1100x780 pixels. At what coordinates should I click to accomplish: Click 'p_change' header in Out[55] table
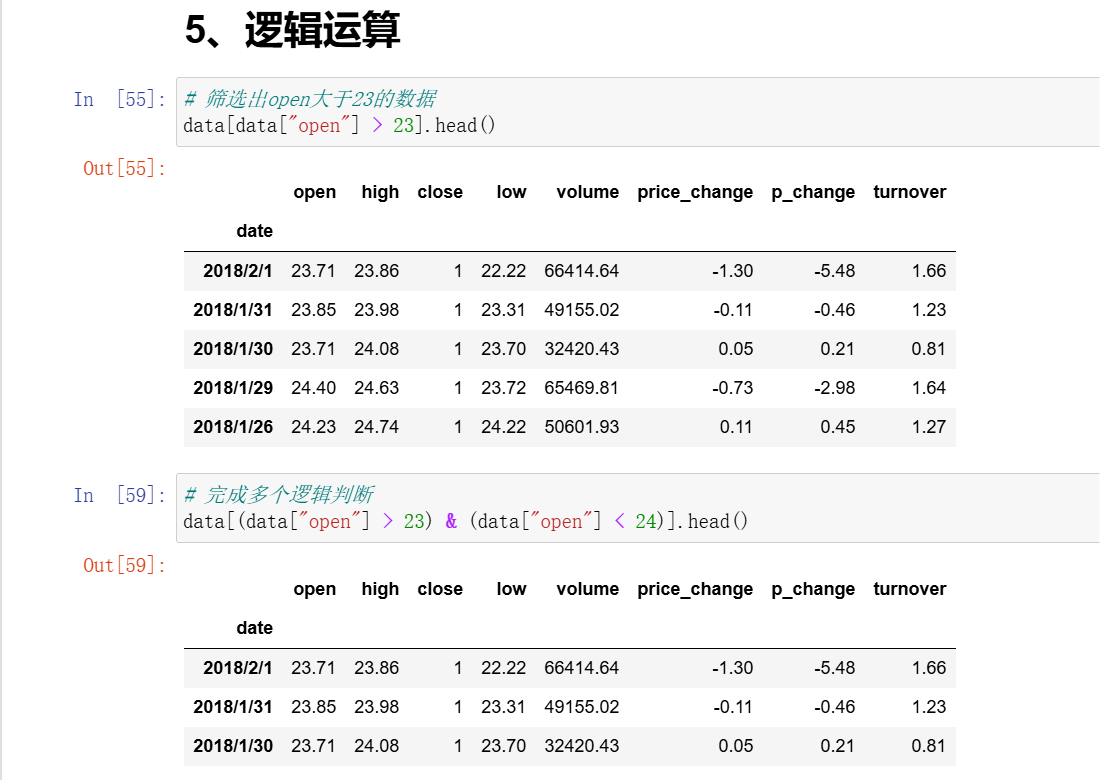pyautogui.click(x=813, y=192)
